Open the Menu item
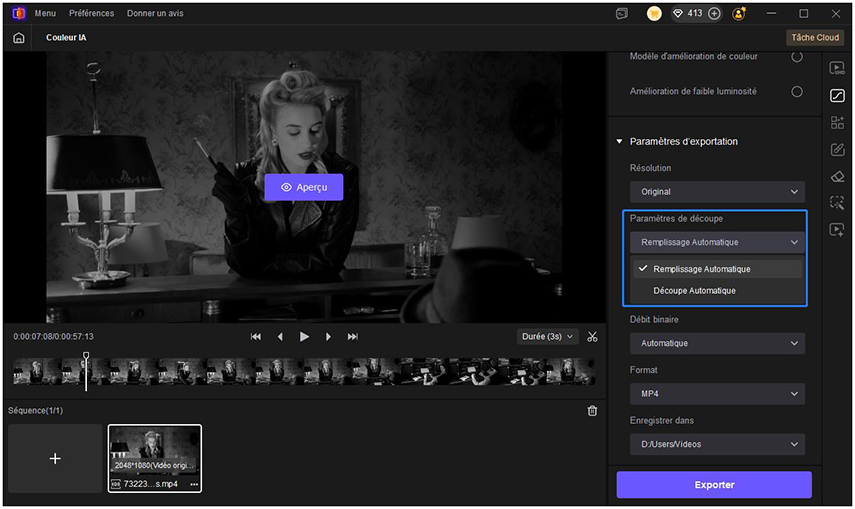 pos(45,13)
